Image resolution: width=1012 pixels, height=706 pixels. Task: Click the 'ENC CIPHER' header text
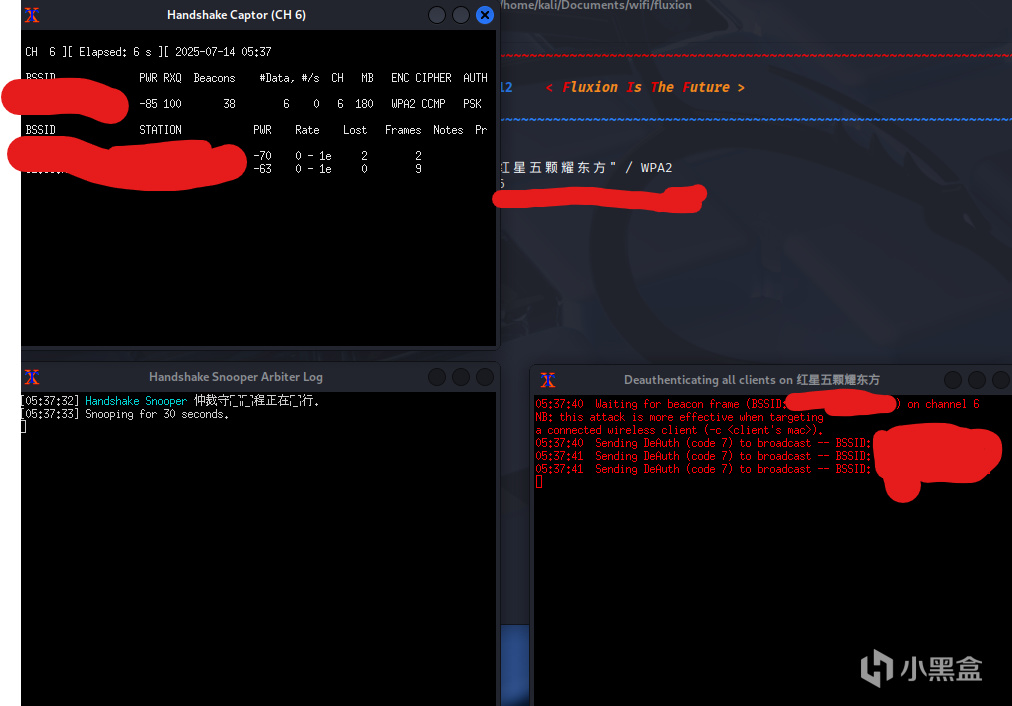coord(421,78)
